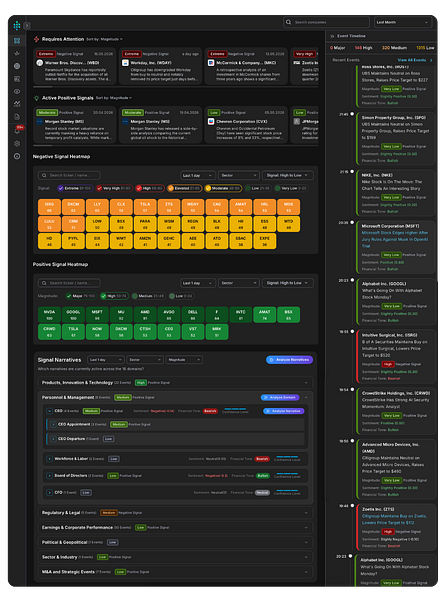Select the 148 High event count tab
444x600 pixels.
363,48
